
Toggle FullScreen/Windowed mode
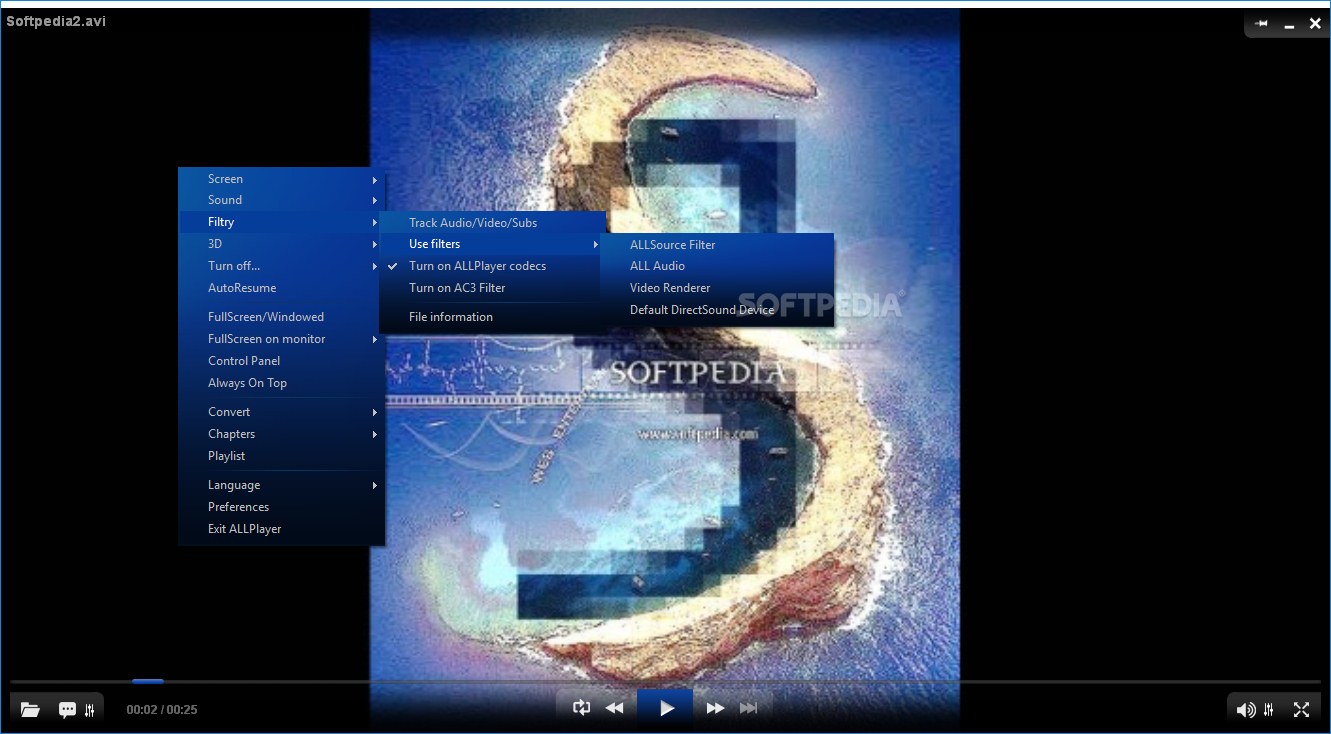[x=281, y=317]
